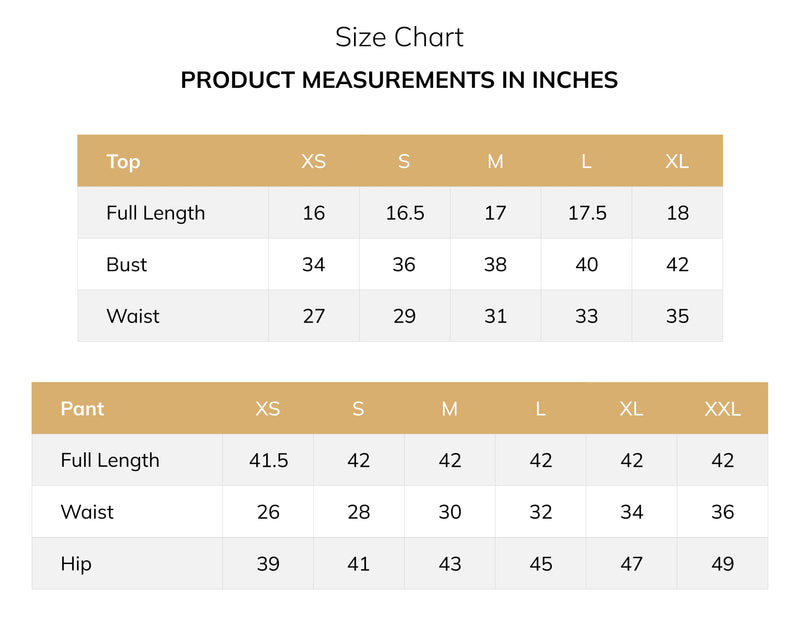
Task: Select Pant Waist value 30
Action: [449, 512]
